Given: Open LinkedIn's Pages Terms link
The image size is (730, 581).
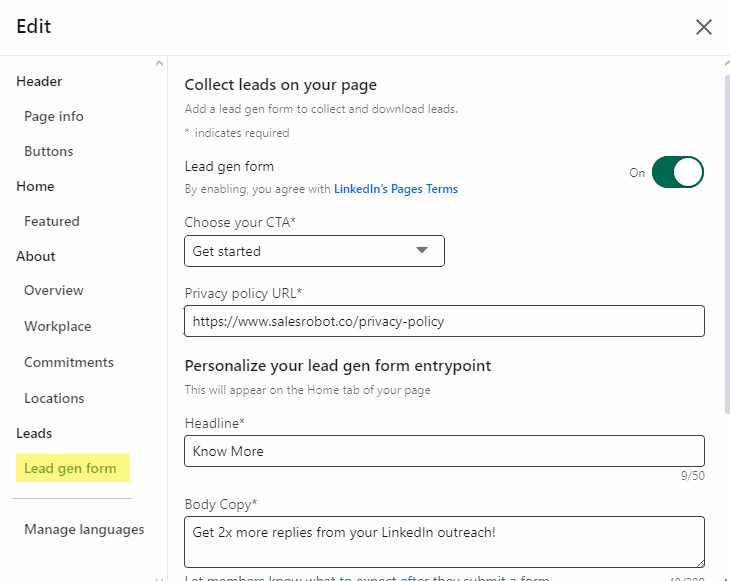Looking at the screenshot, I should pyautogui.click(x=396, y=189).
